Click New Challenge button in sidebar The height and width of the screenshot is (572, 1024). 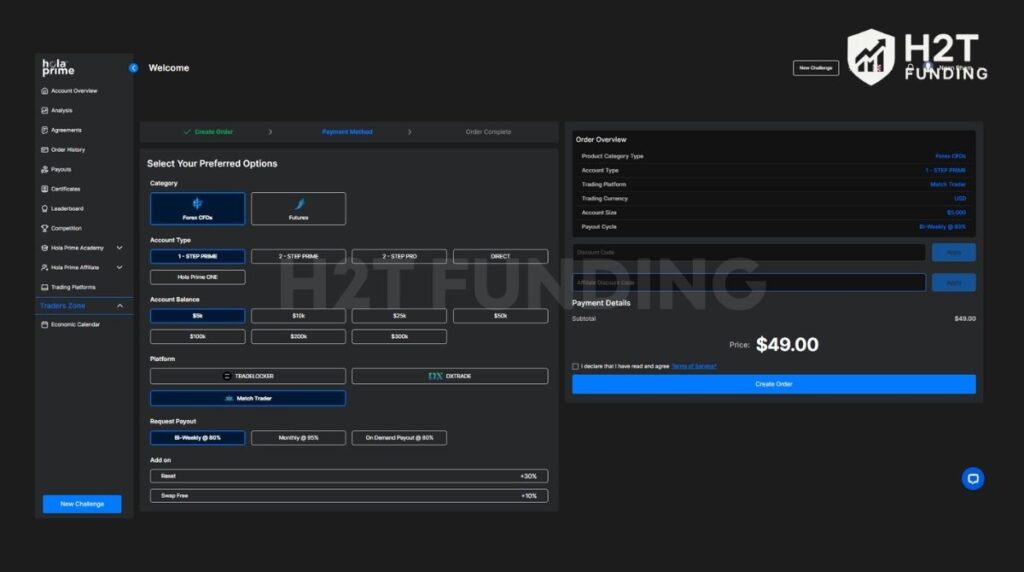pos(82,503)
